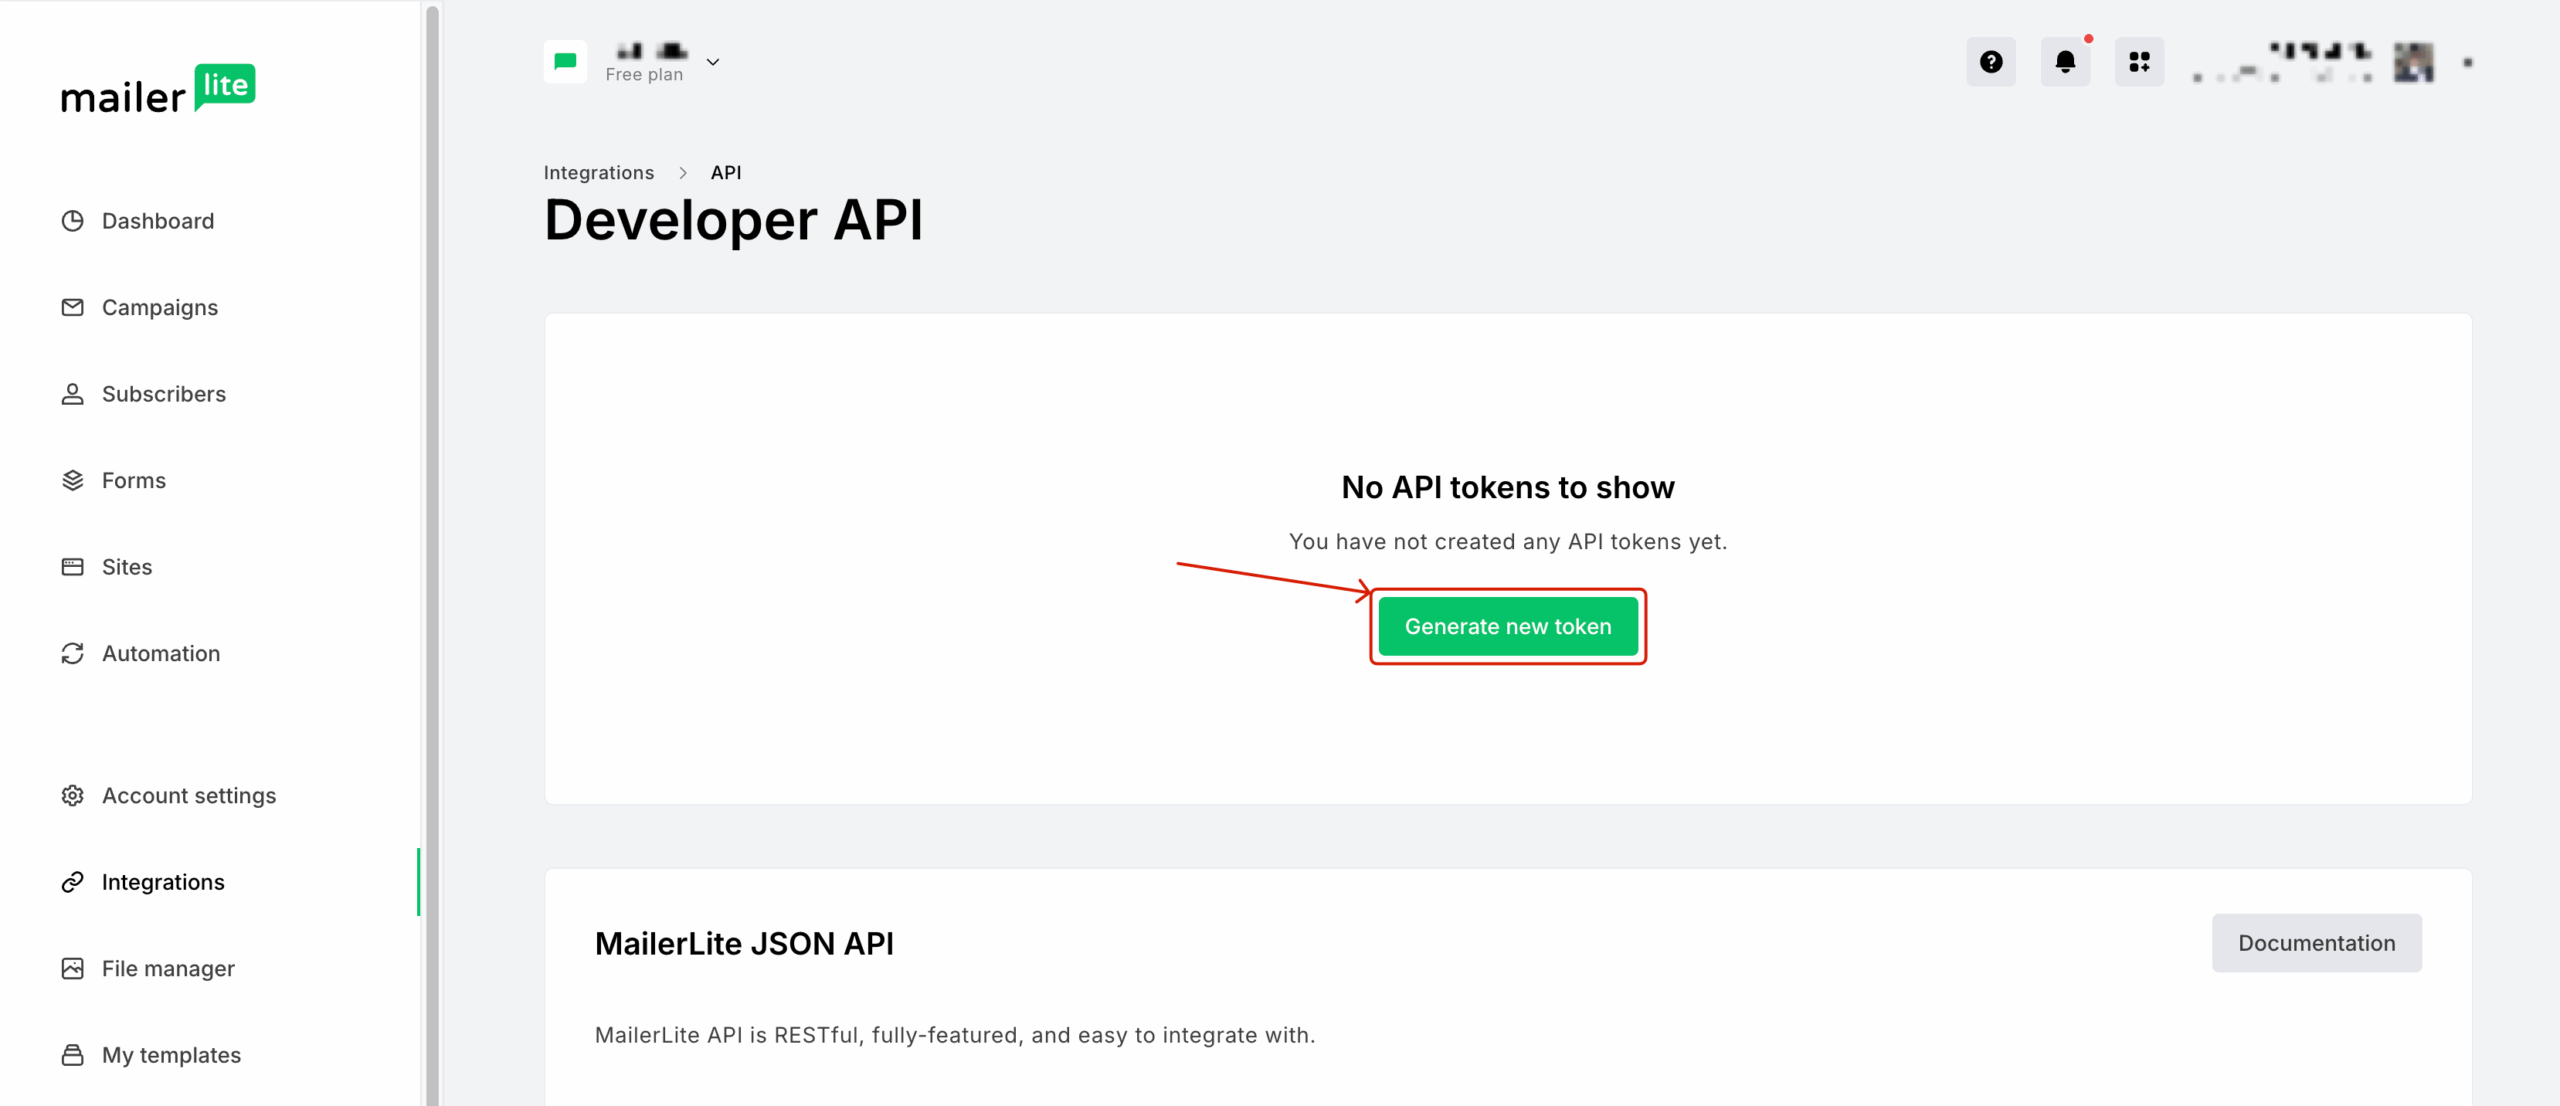Open My templates
The width and height of the screenshot is (2560, 1106).
pyautogui.click(x=171, y=1054)
